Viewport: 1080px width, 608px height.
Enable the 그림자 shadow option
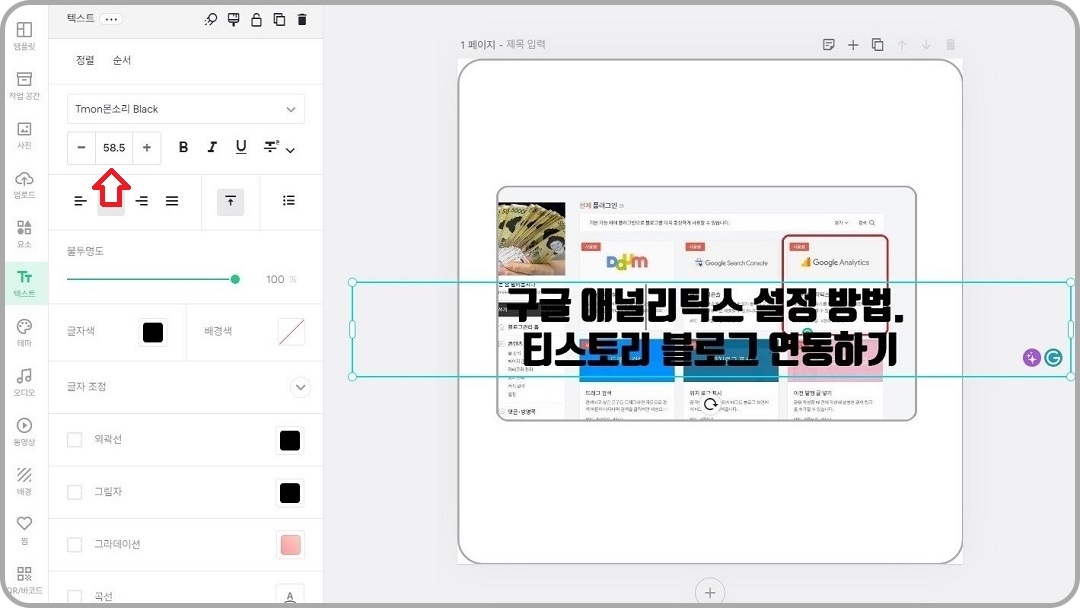(72, 492)
